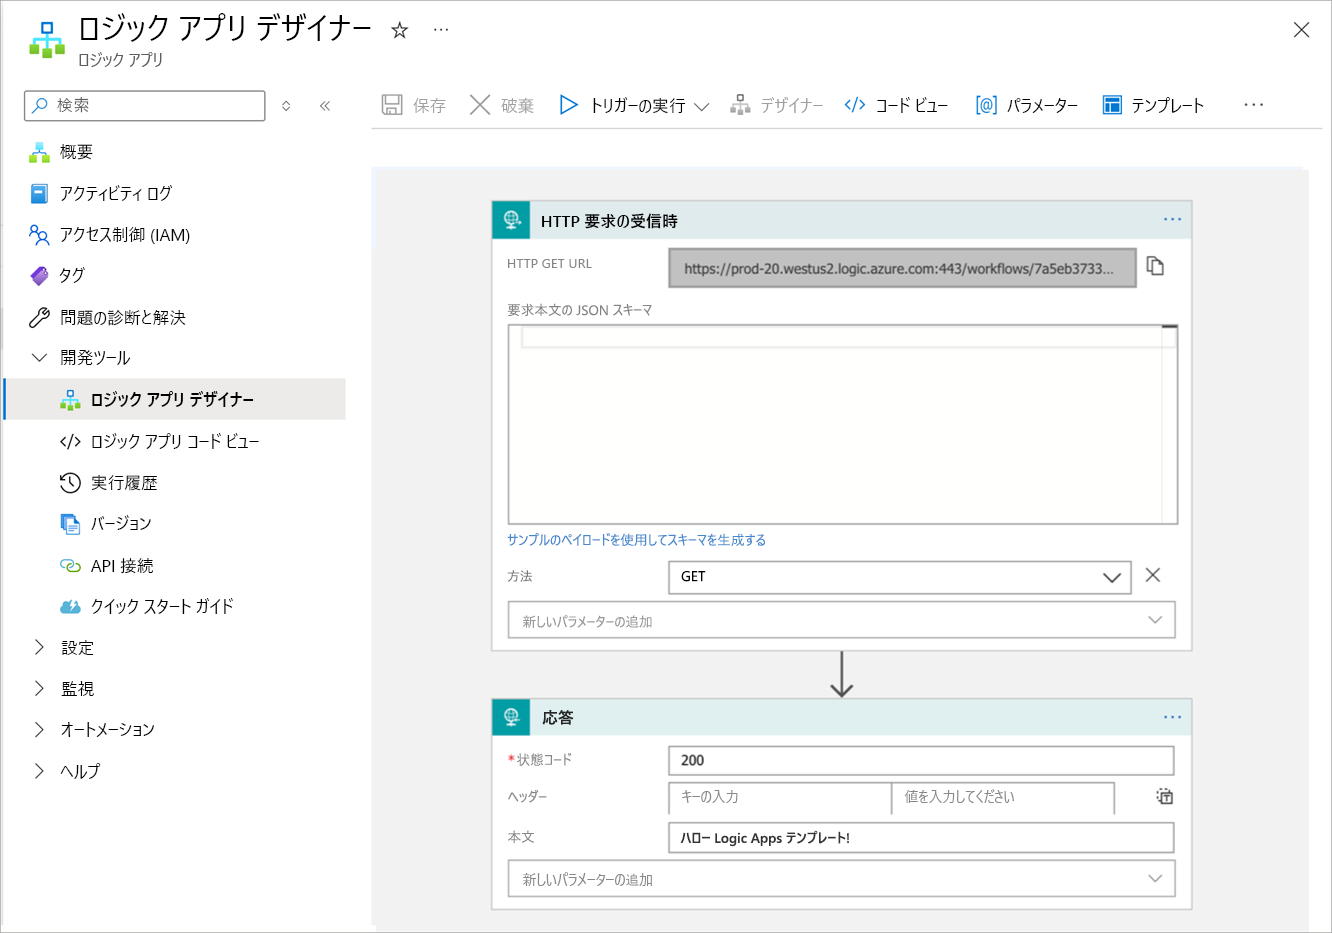Click the 本文 body field

tap(921, 838)
